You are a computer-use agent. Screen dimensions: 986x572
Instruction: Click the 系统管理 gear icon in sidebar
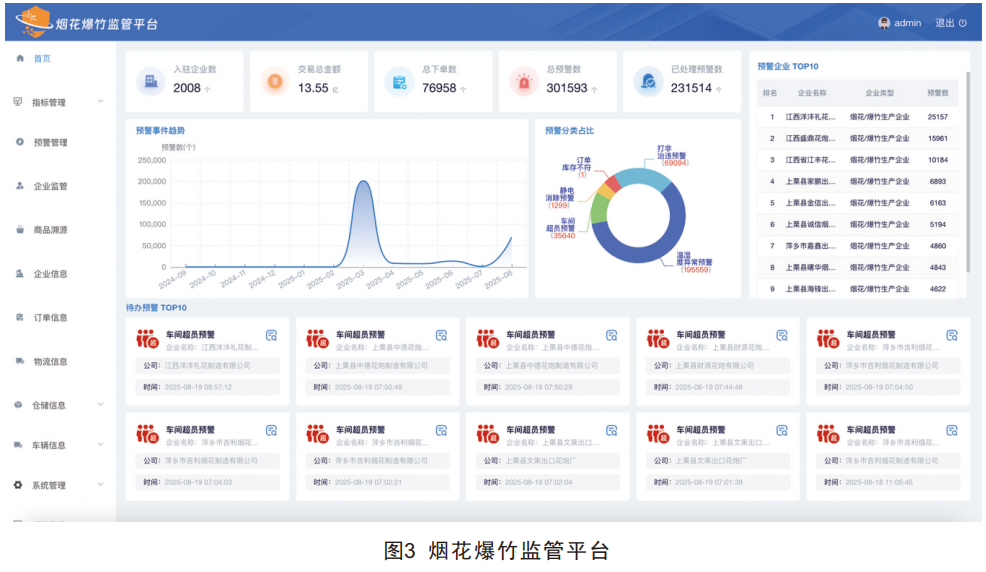pyautogui.click(x=18, y=485)
